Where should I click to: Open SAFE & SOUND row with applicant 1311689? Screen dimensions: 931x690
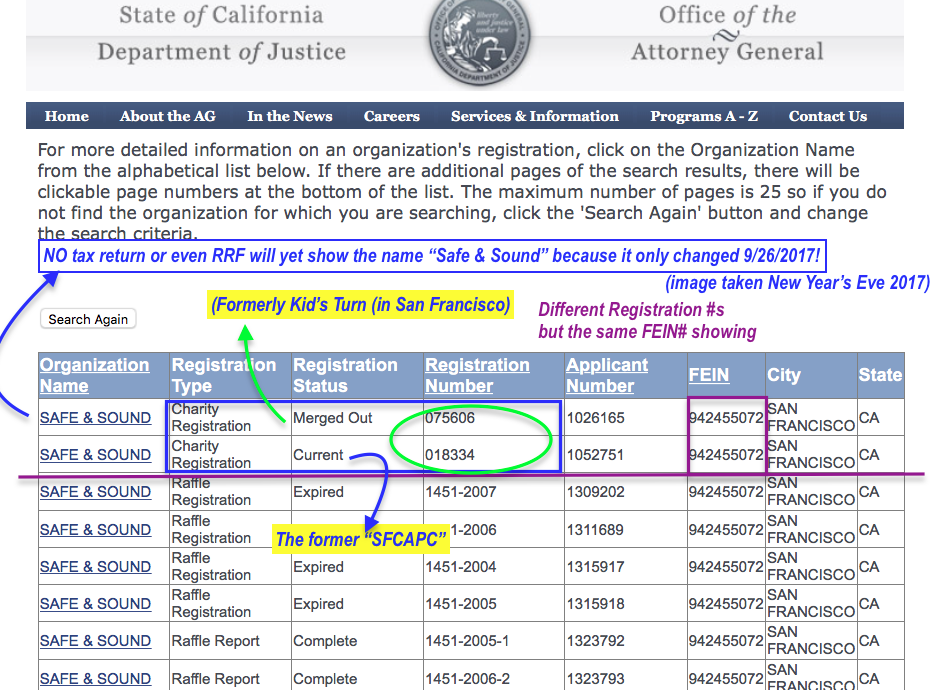(x=95, y=530)
